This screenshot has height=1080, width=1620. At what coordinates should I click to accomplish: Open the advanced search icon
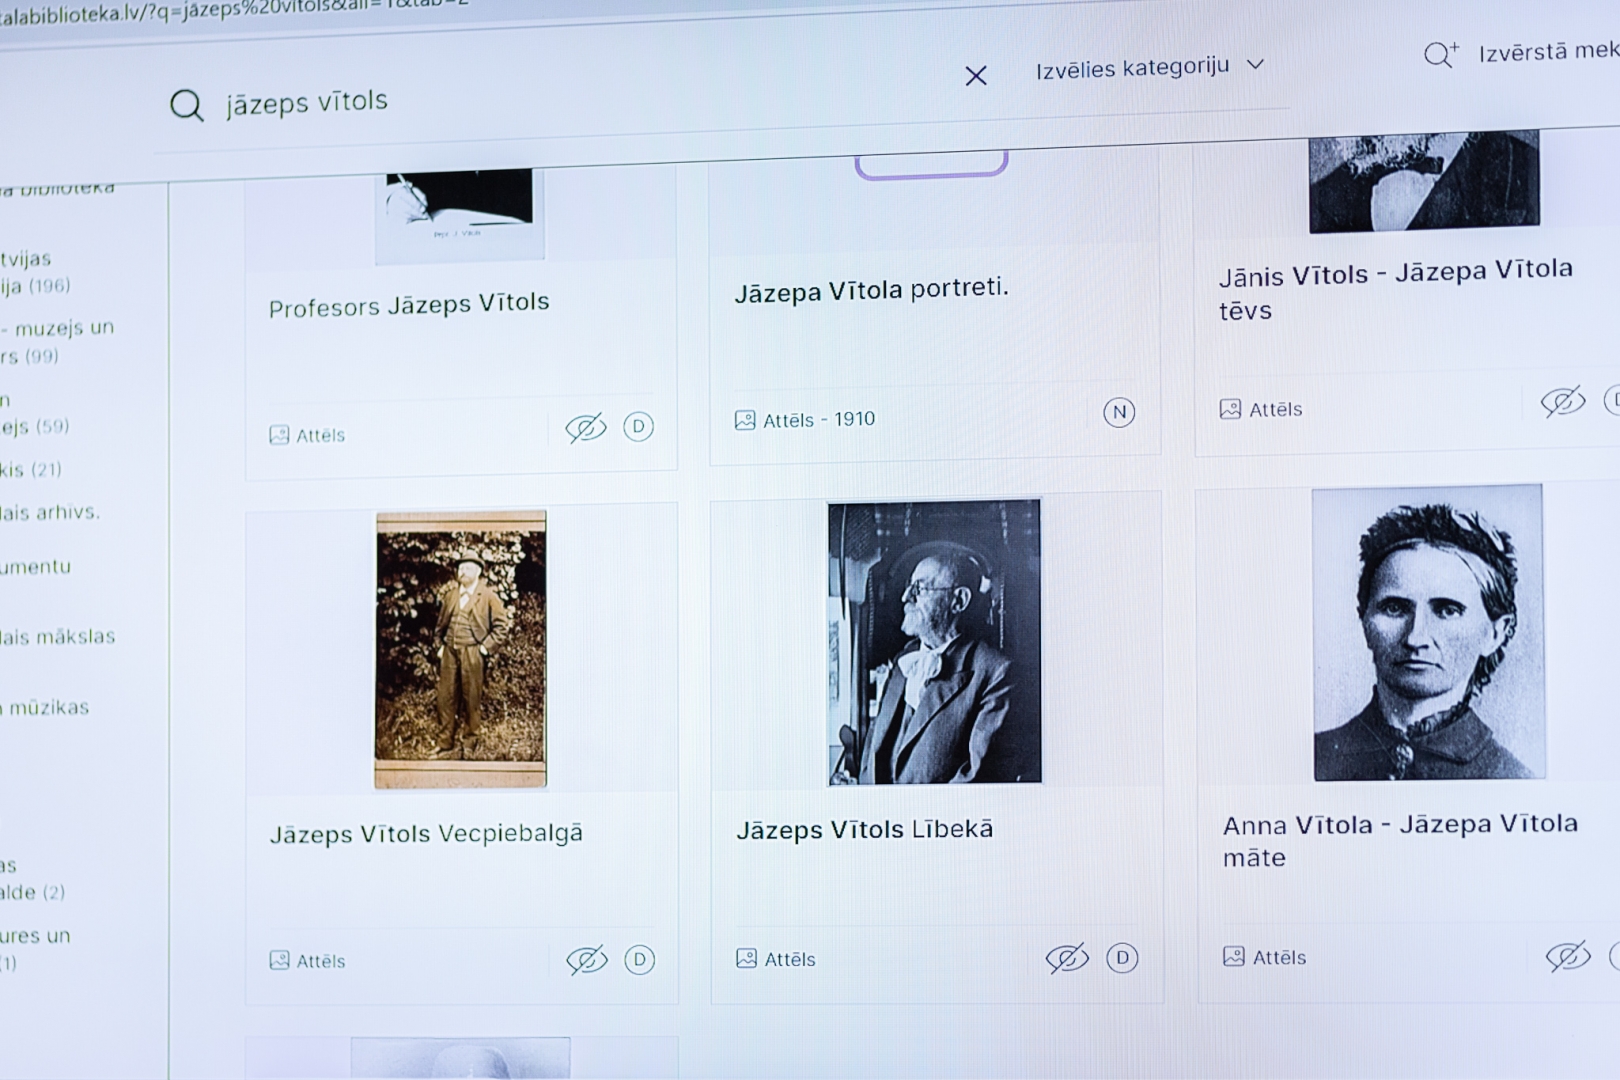[1440, 54]
